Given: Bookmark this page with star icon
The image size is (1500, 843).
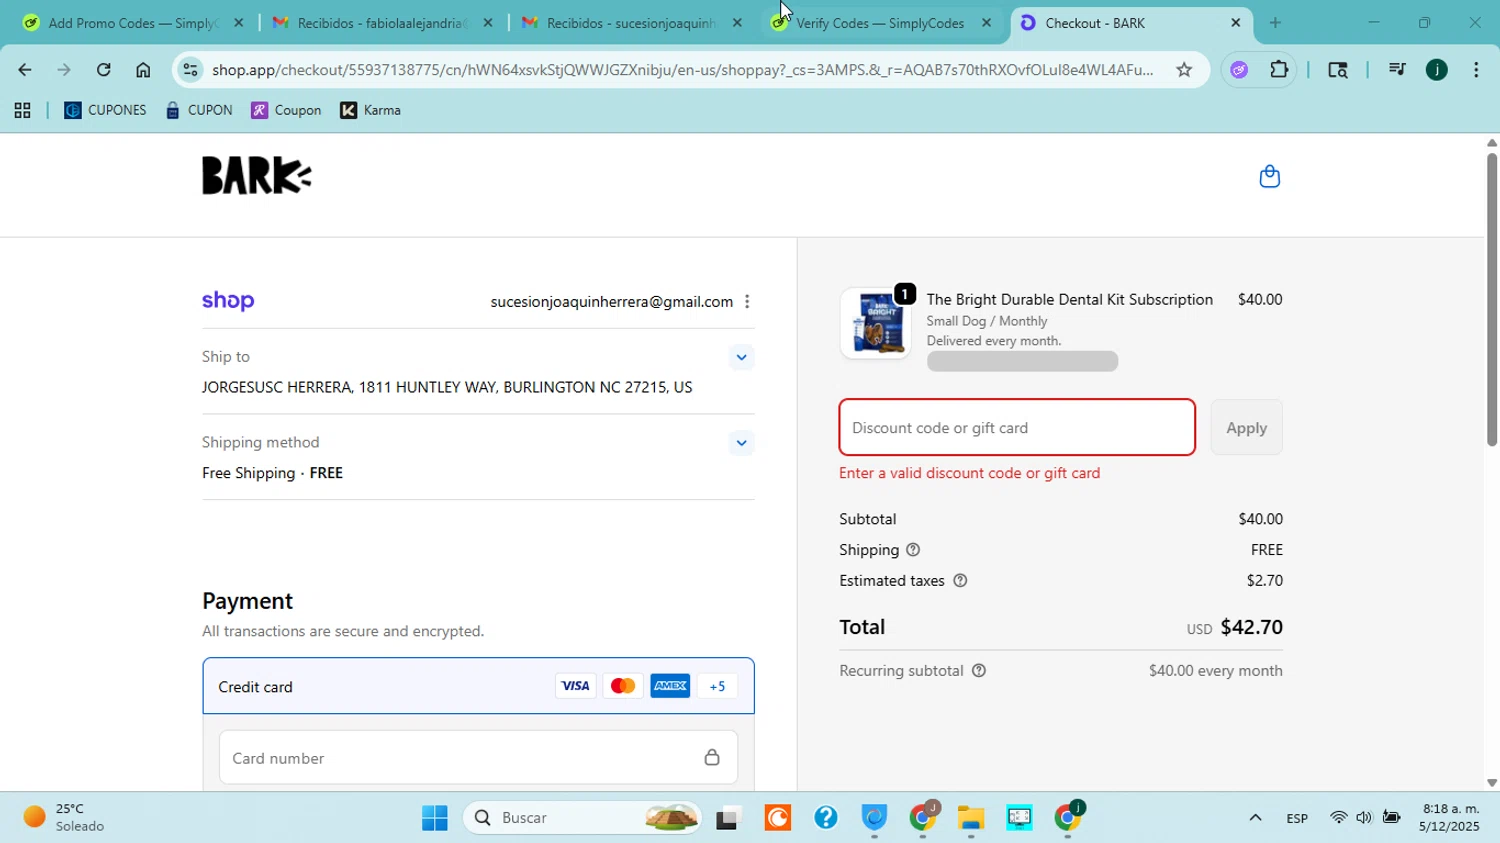Looking at the screenshot, I should pos(1184,69).
